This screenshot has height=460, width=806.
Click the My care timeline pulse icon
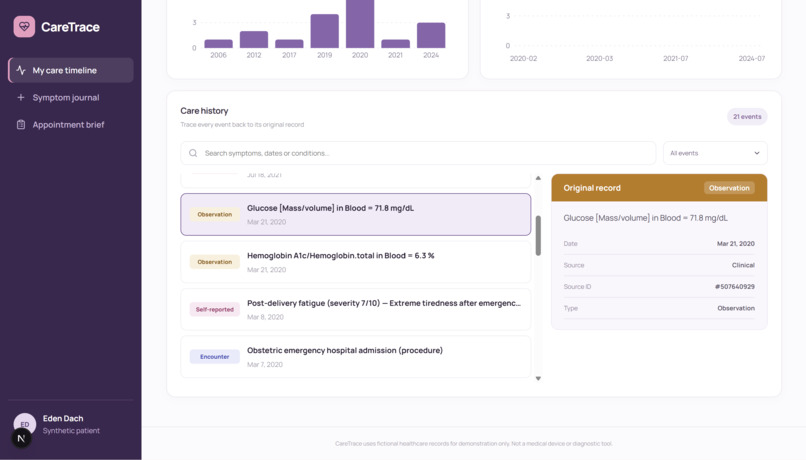pos(21,70)
